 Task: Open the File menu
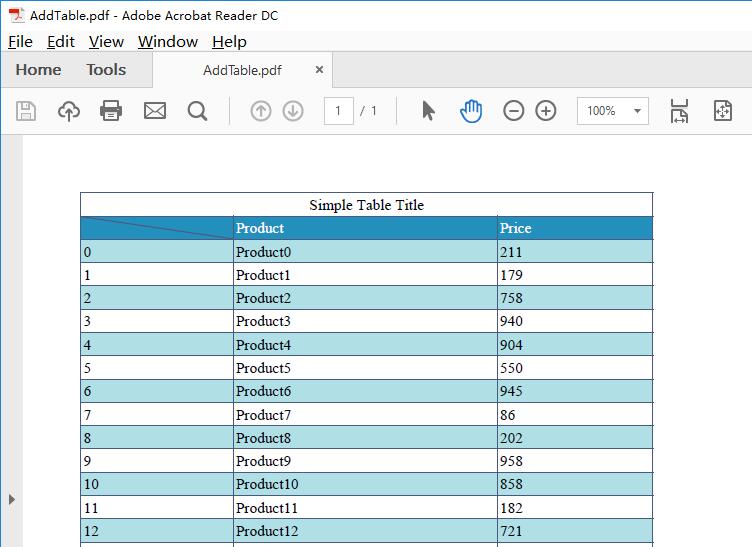click(20, 41)
